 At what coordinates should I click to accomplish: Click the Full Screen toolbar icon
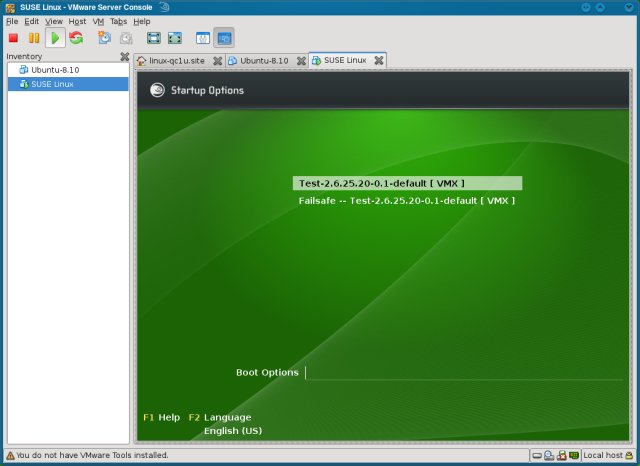coord(154,38)
